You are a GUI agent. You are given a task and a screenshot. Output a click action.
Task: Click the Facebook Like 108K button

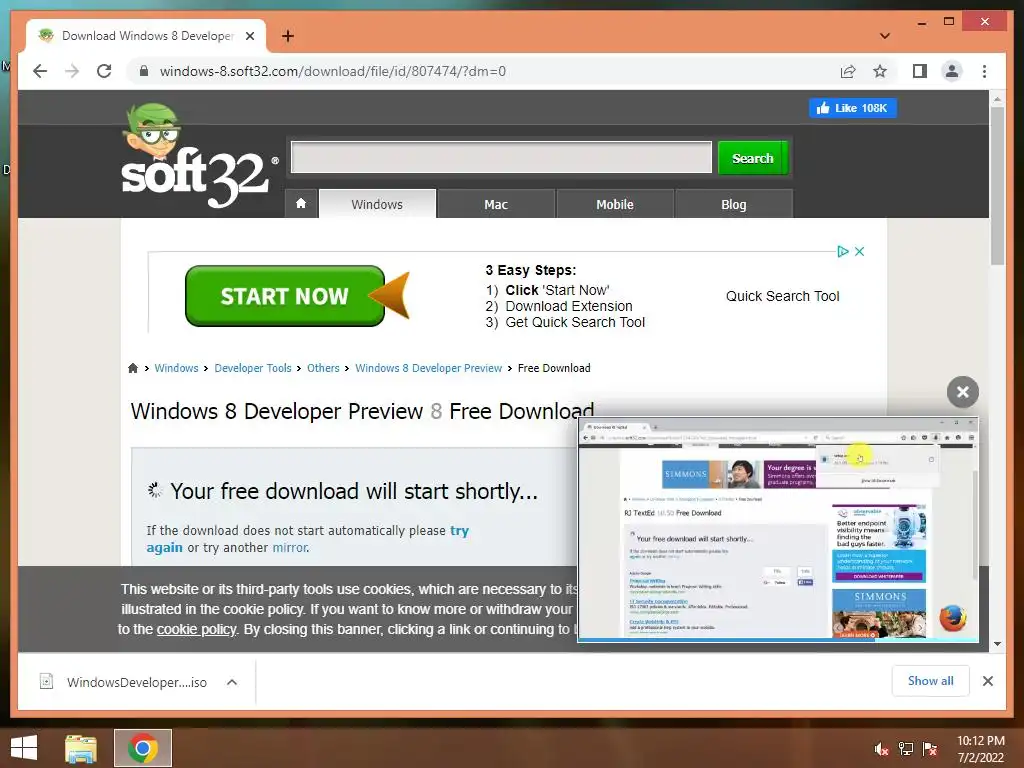tap(853, 108)
